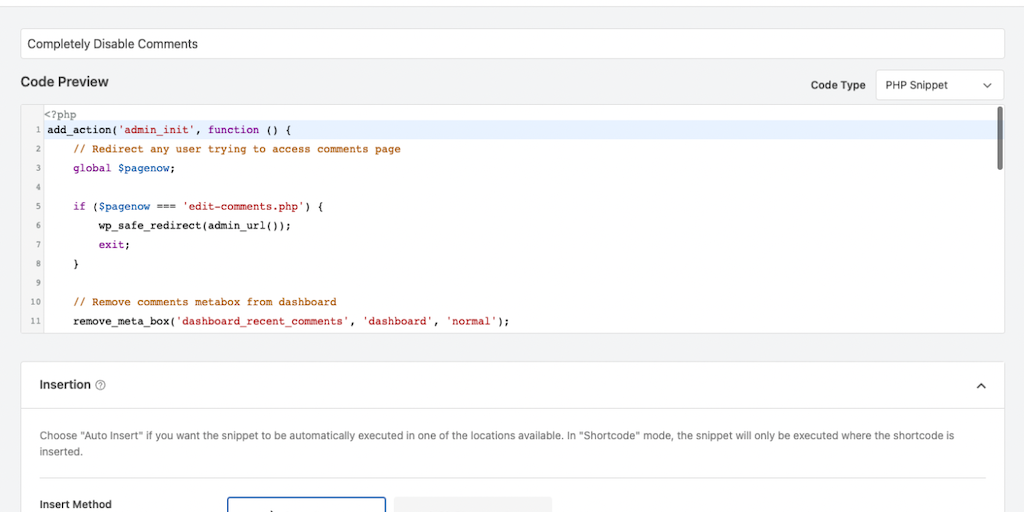
Task: Click the wp_safe_redirect code line
Action: [194, 226]
